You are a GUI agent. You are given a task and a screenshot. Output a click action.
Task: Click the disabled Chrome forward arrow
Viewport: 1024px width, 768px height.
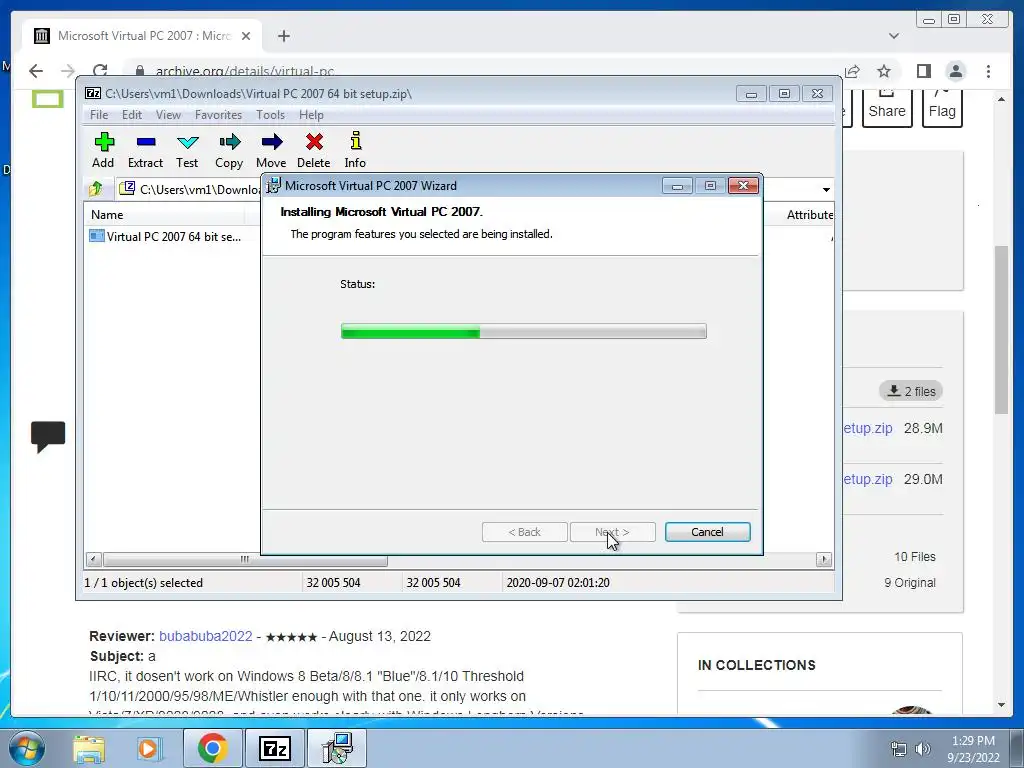tap(68, 71)
